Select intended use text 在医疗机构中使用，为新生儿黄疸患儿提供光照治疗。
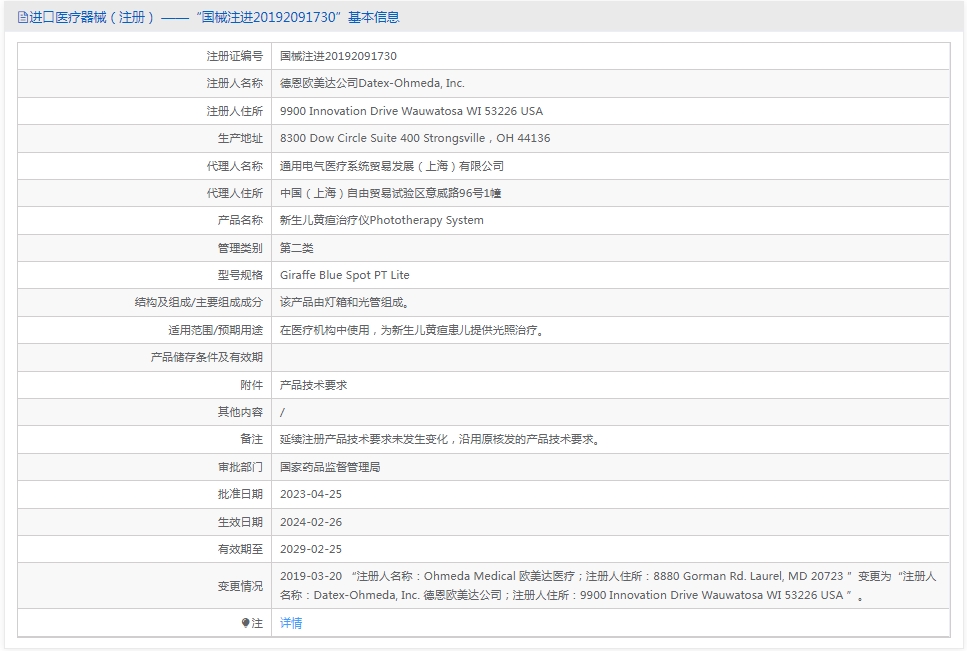This screenshot has height=651, width=967. click(413, 330)
